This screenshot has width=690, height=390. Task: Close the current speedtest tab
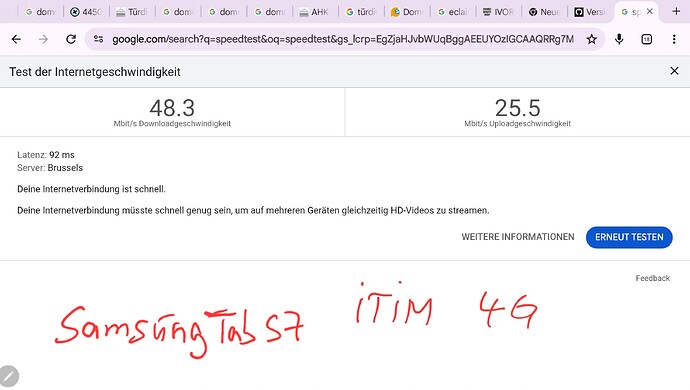click(650, 11)
